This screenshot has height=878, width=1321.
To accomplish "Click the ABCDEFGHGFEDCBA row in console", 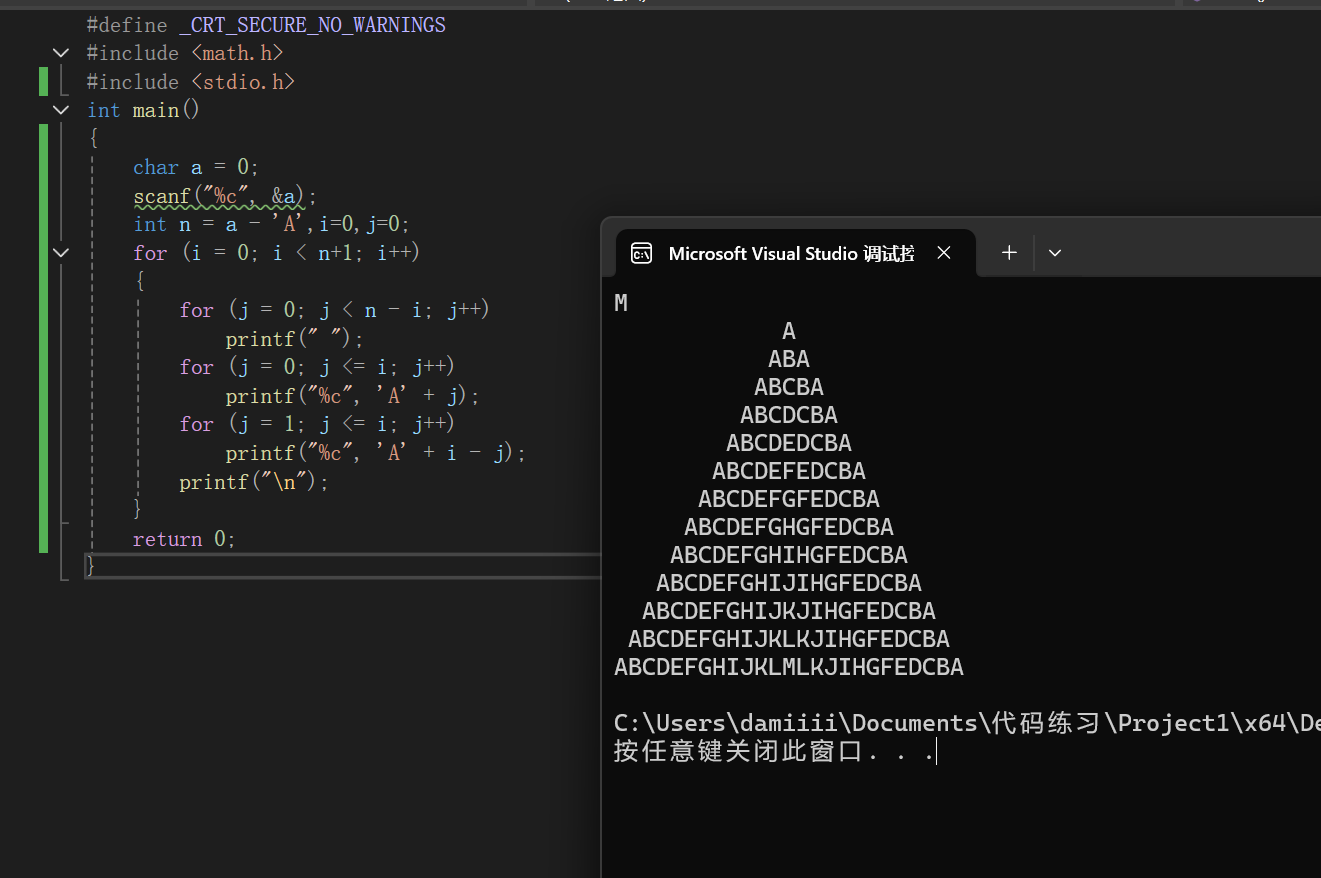I will [789, 527].
